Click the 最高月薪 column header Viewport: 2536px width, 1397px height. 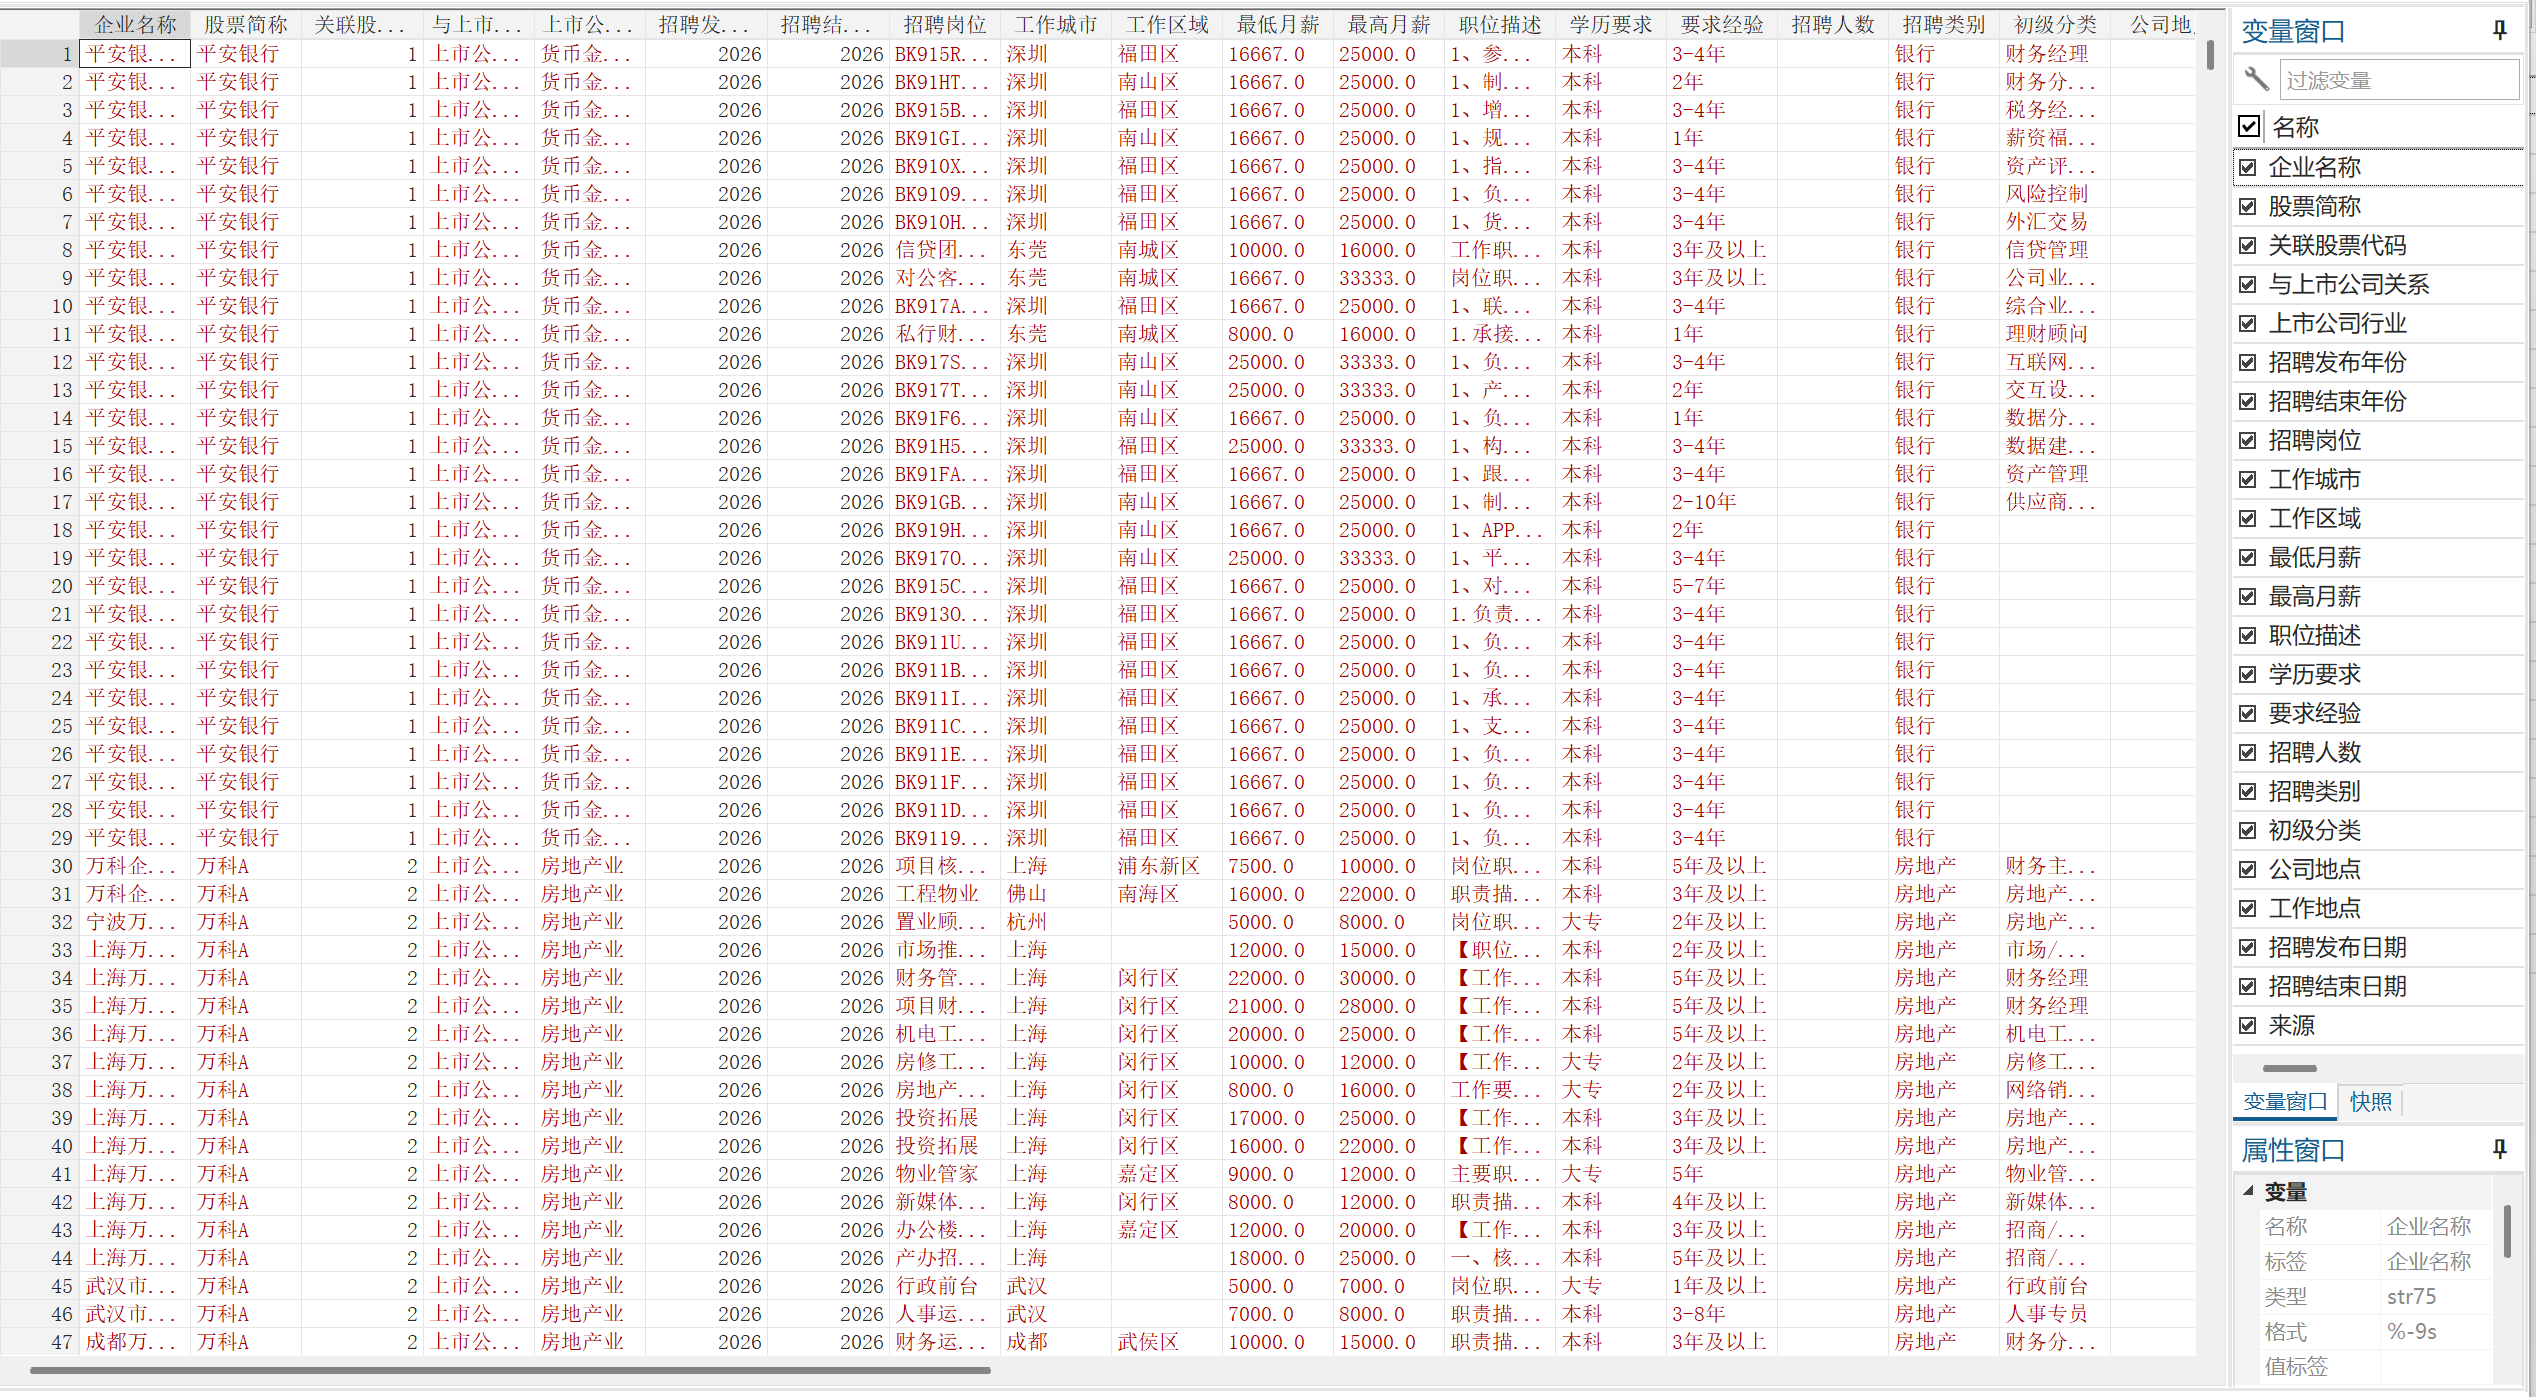click(x=1388, y=25)
